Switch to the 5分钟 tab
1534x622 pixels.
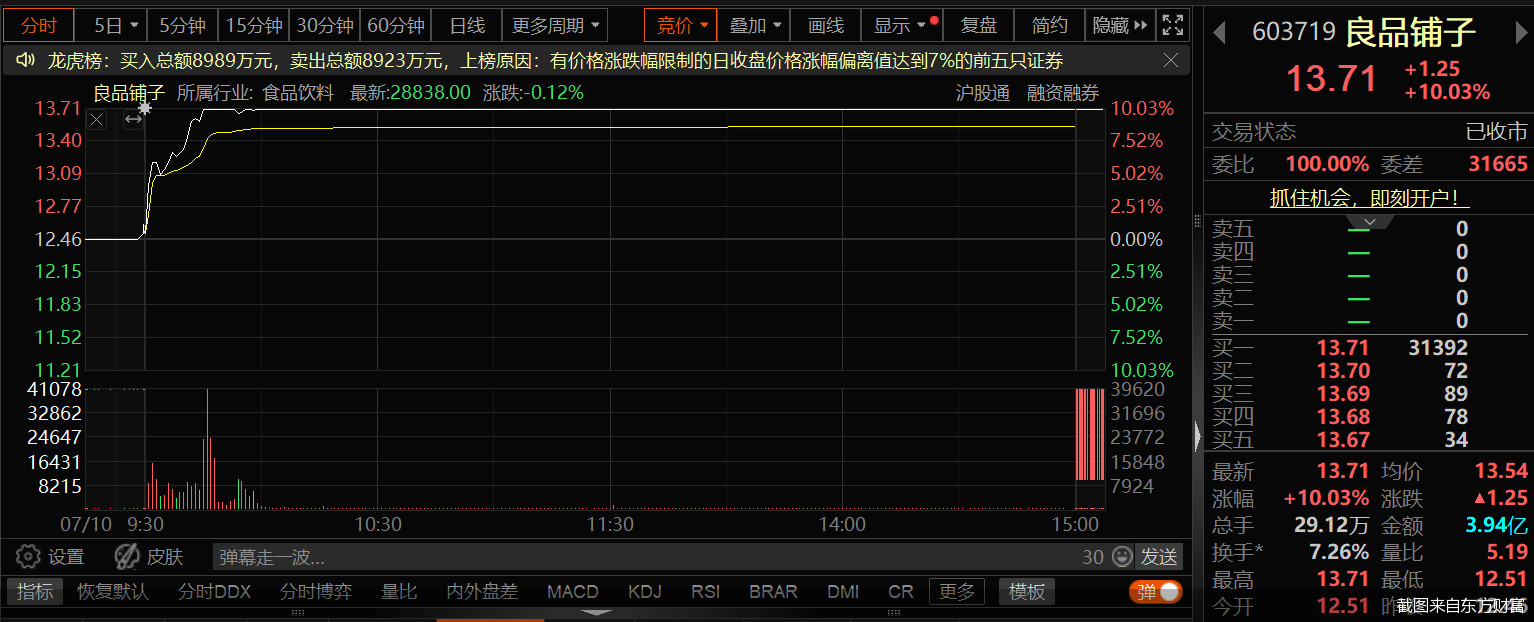point(182,25)
